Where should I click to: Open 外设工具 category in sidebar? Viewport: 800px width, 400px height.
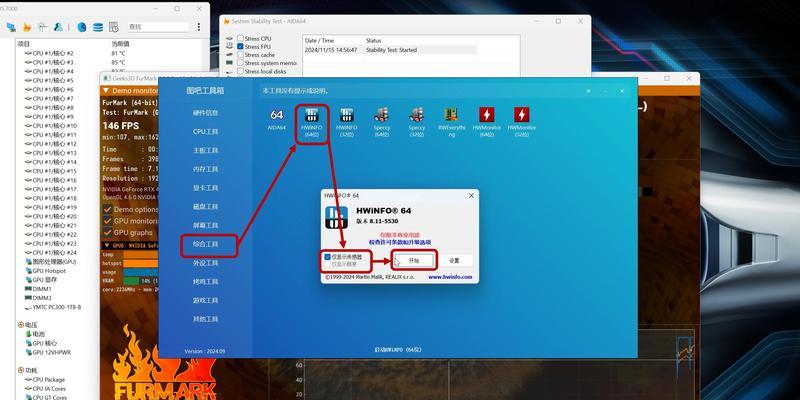coord(205,263)
